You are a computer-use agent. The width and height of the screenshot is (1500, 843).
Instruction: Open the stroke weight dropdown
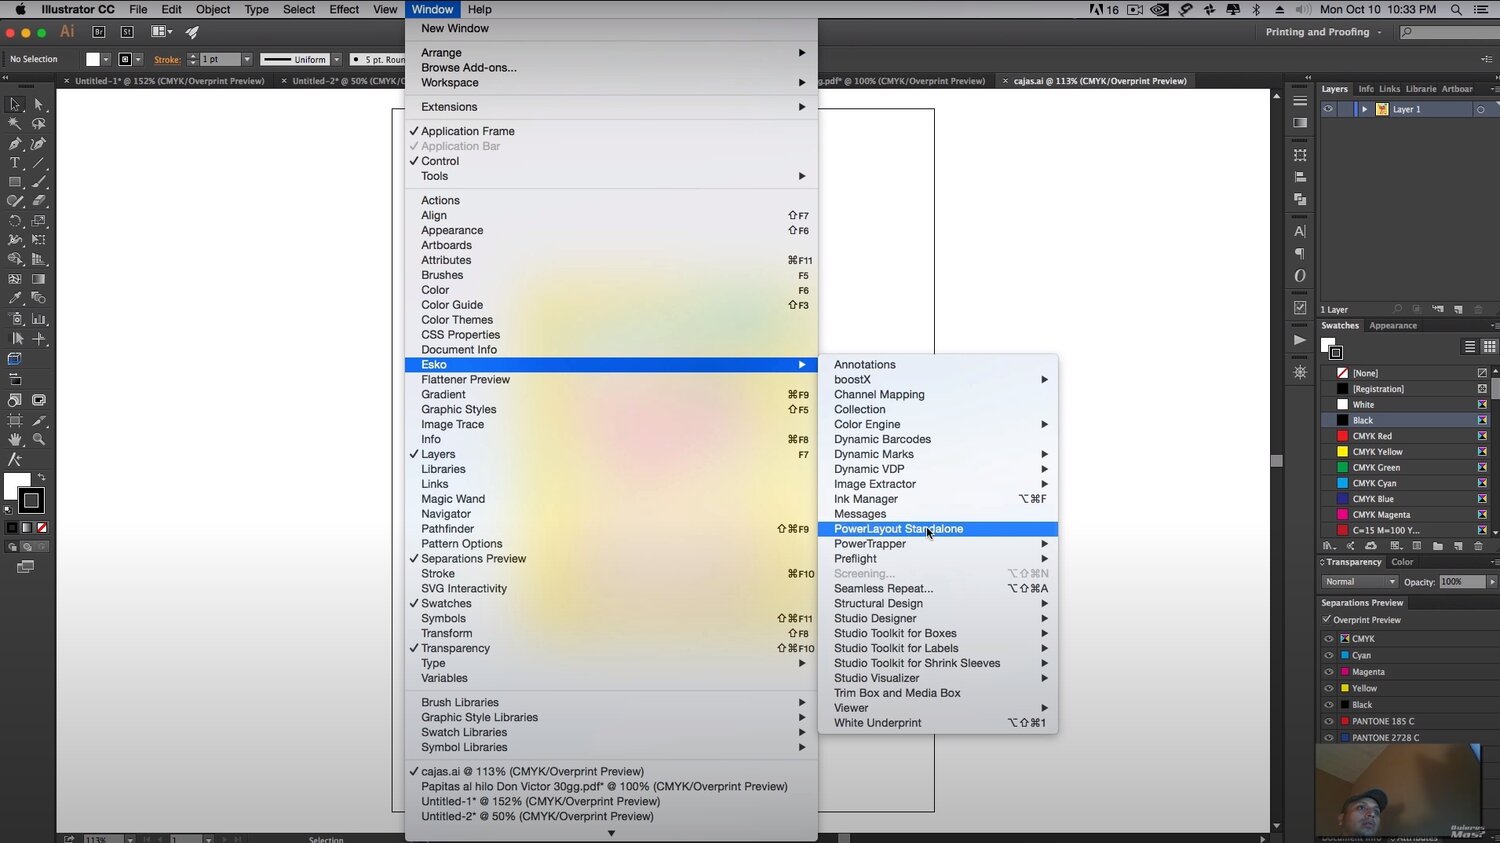(x=247, y=60)
